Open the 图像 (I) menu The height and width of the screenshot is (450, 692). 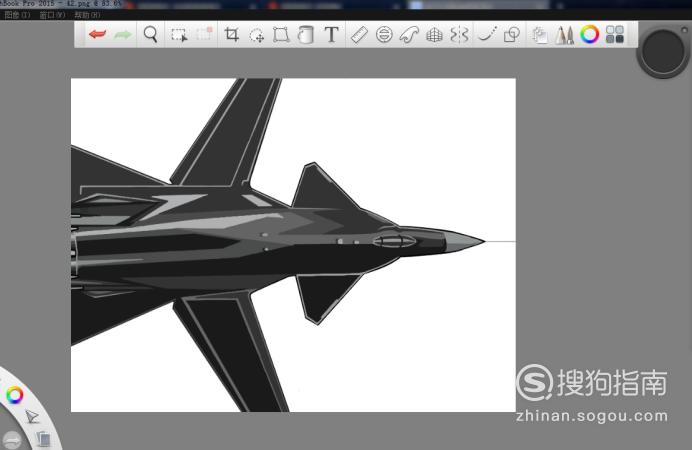(17, 15)
